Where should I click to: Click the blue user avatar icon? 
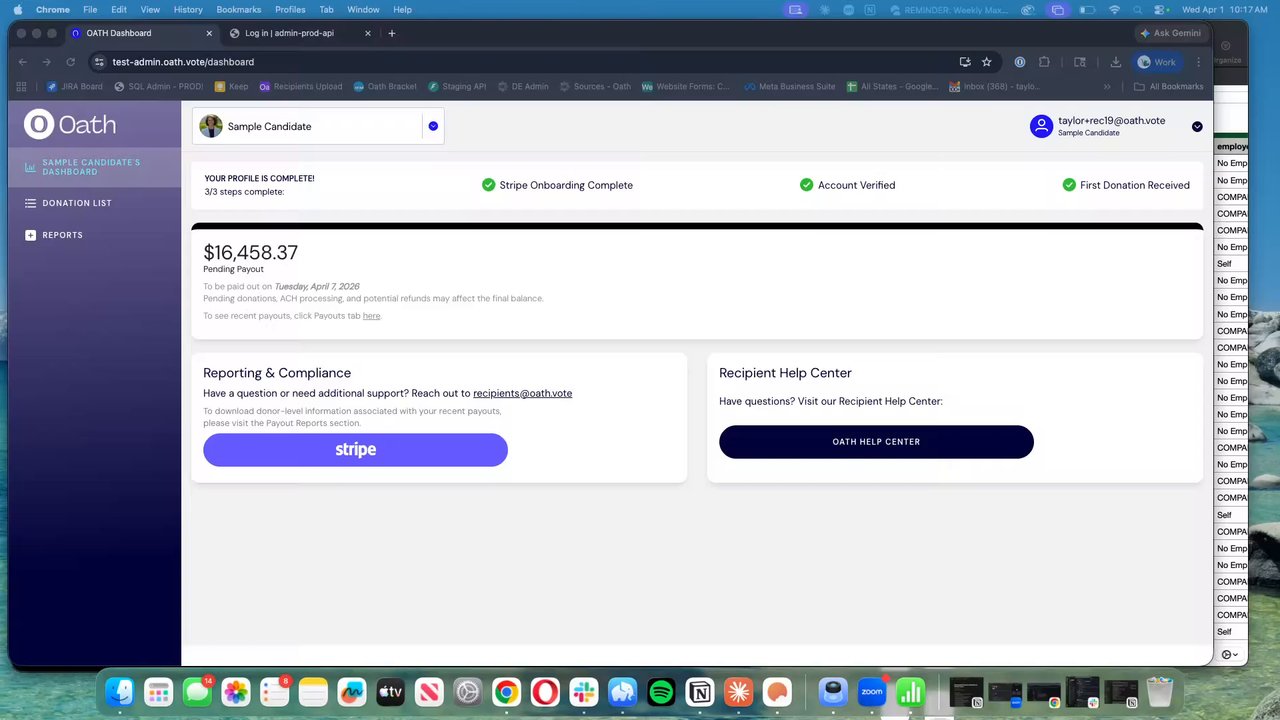point(1041,126)
